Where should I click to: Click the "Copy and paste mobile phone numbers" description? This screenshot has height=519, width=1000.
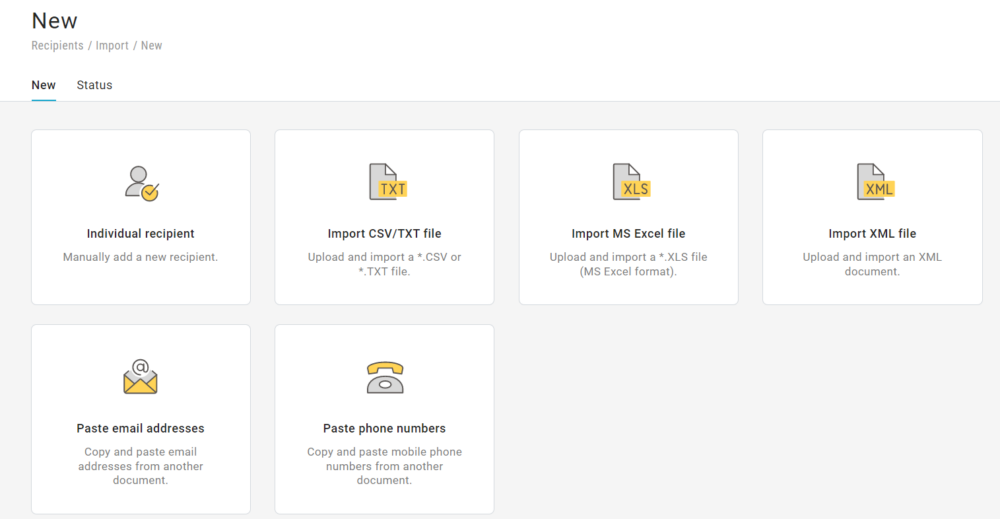coord(385,466)
